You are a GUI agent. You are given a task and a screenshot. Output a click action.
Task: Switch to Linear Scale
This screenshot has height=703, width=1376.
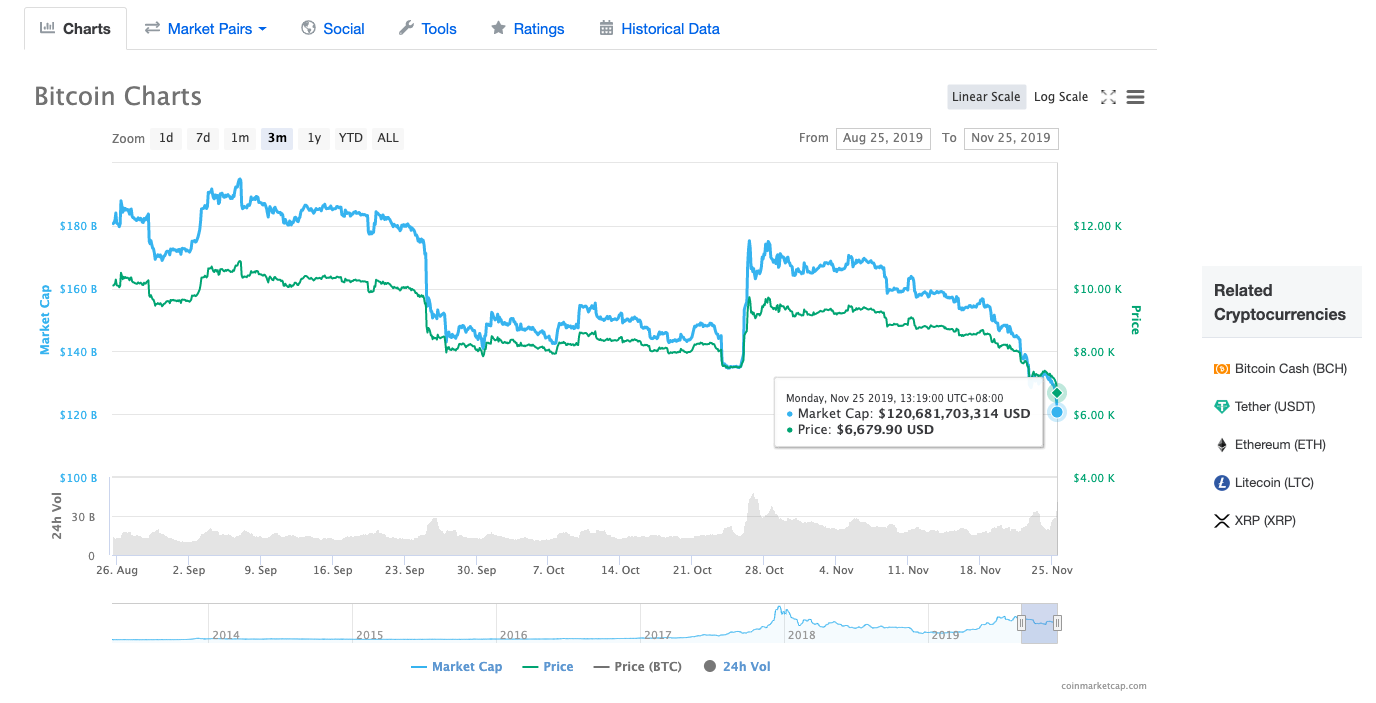pos(986,97)
